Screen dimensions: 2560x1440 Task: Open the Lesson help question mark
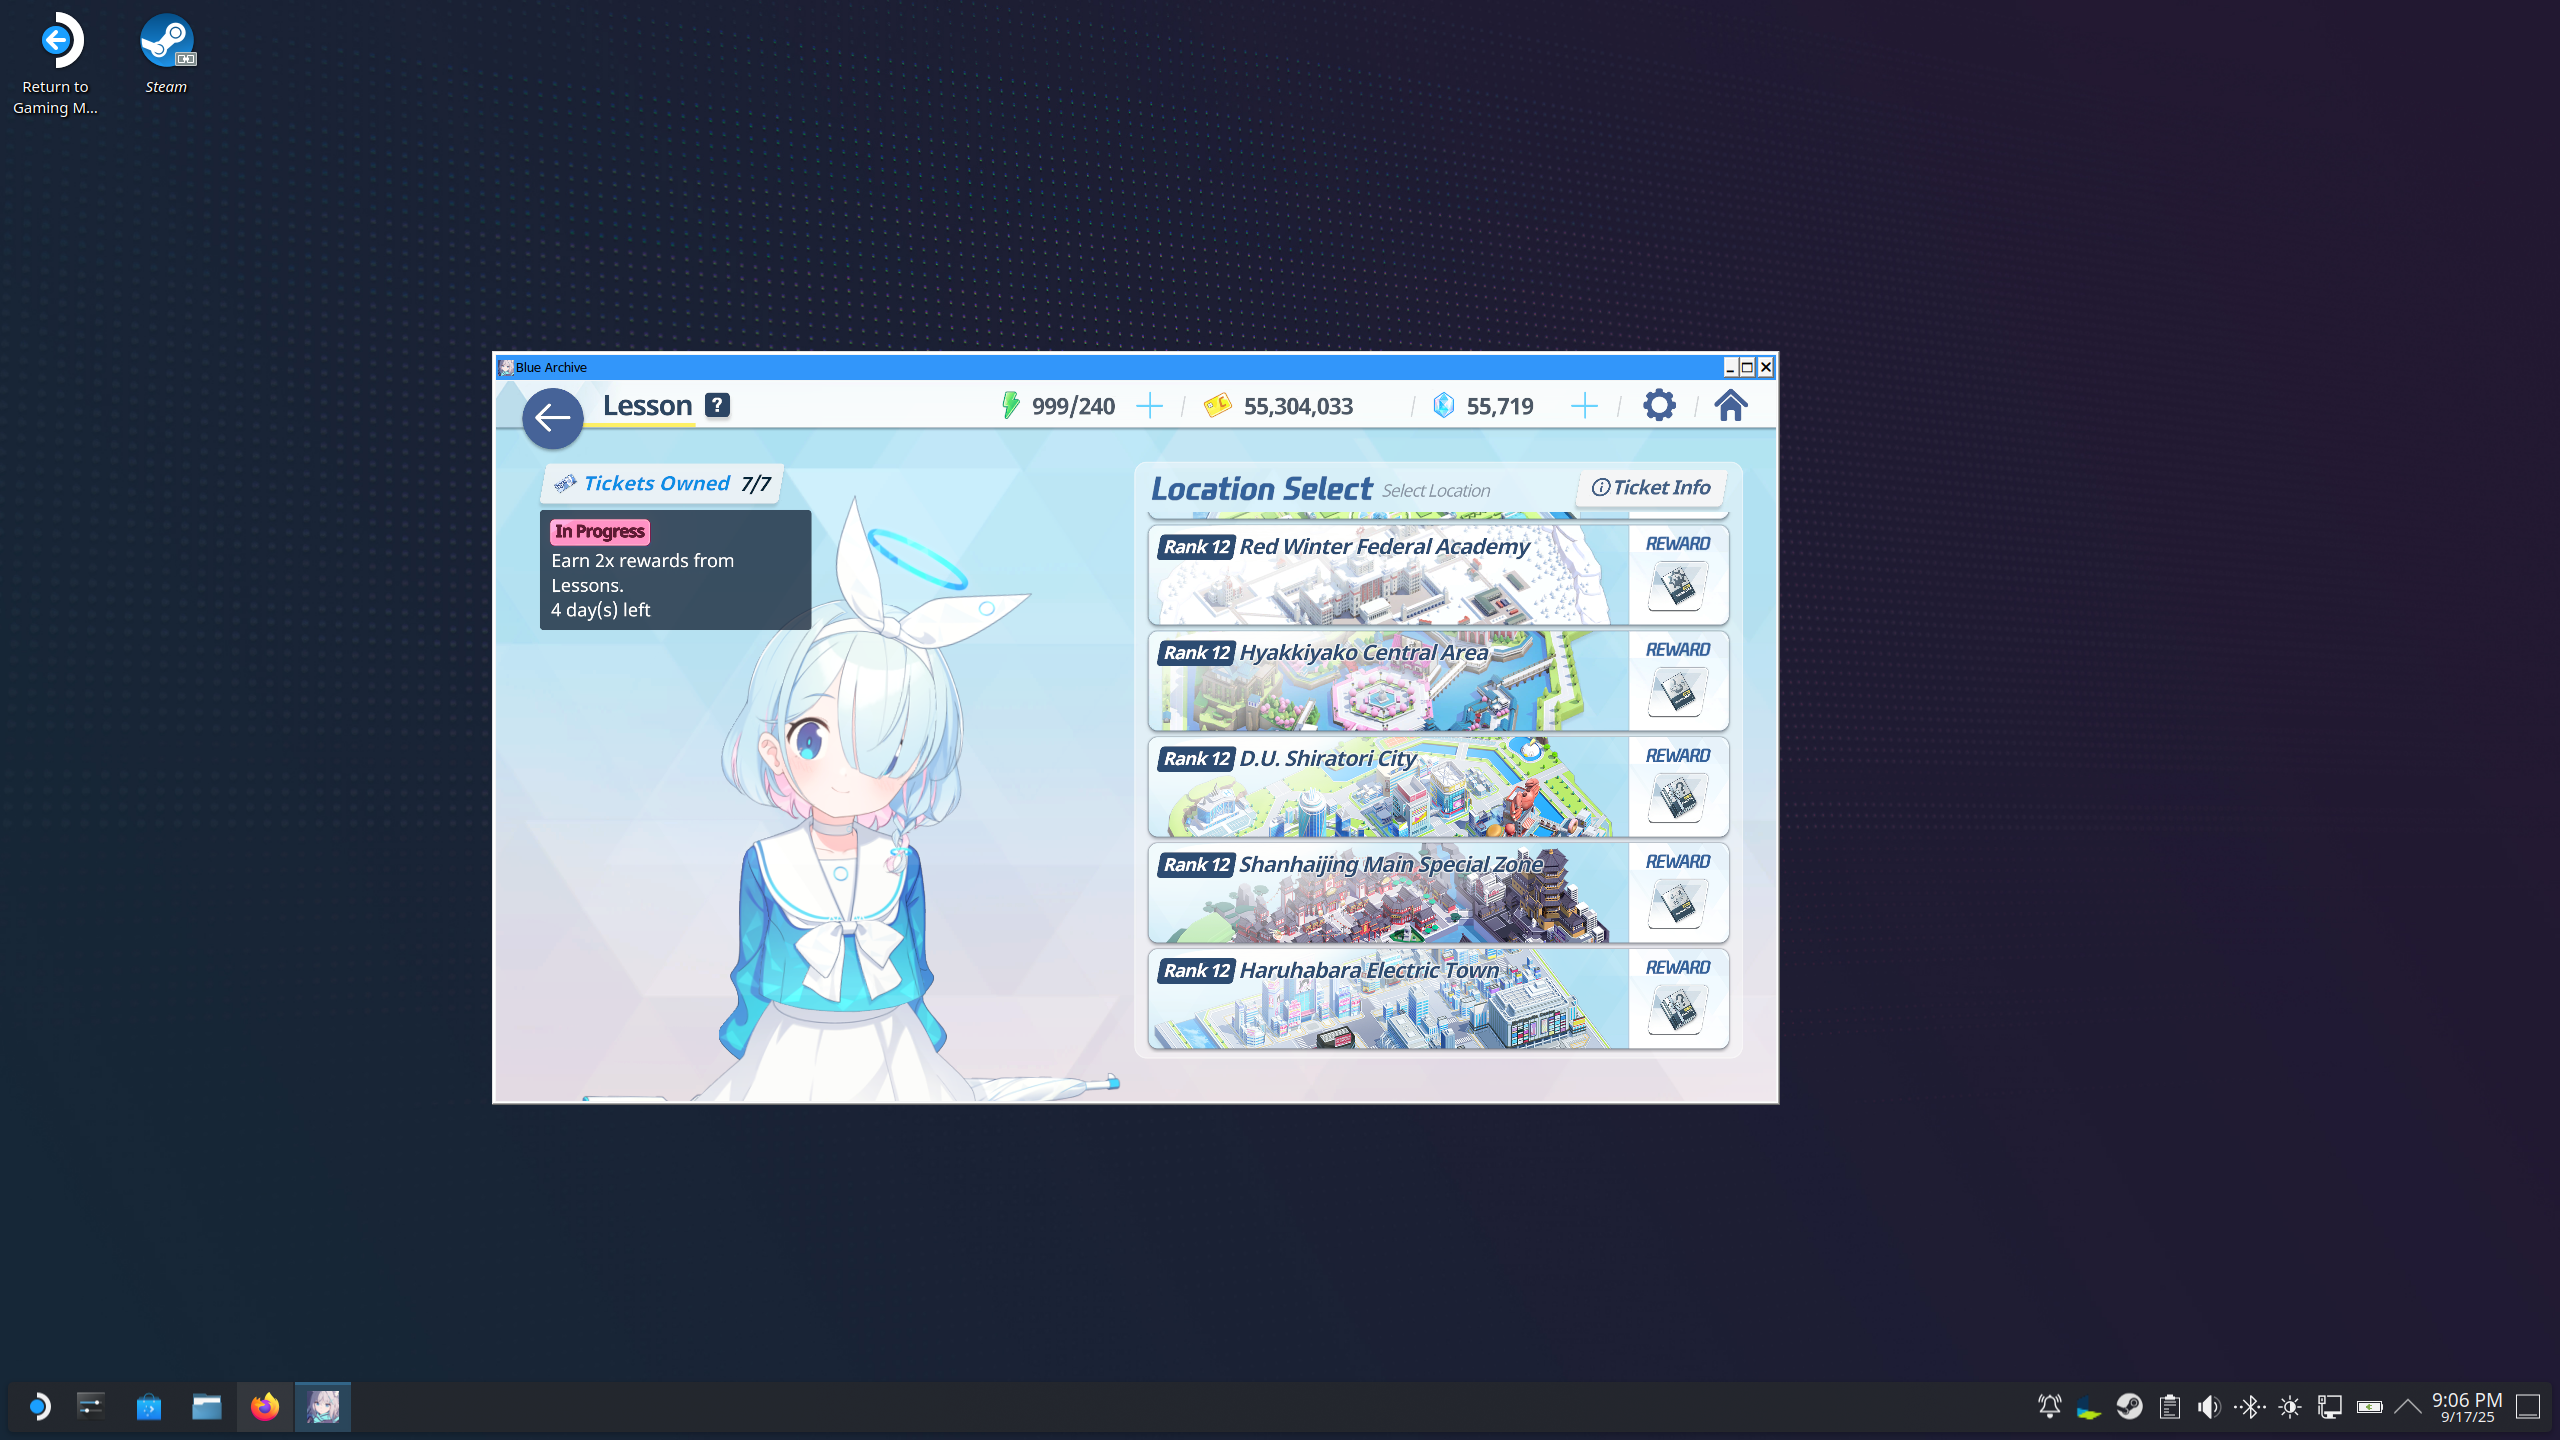click(717, 405)
